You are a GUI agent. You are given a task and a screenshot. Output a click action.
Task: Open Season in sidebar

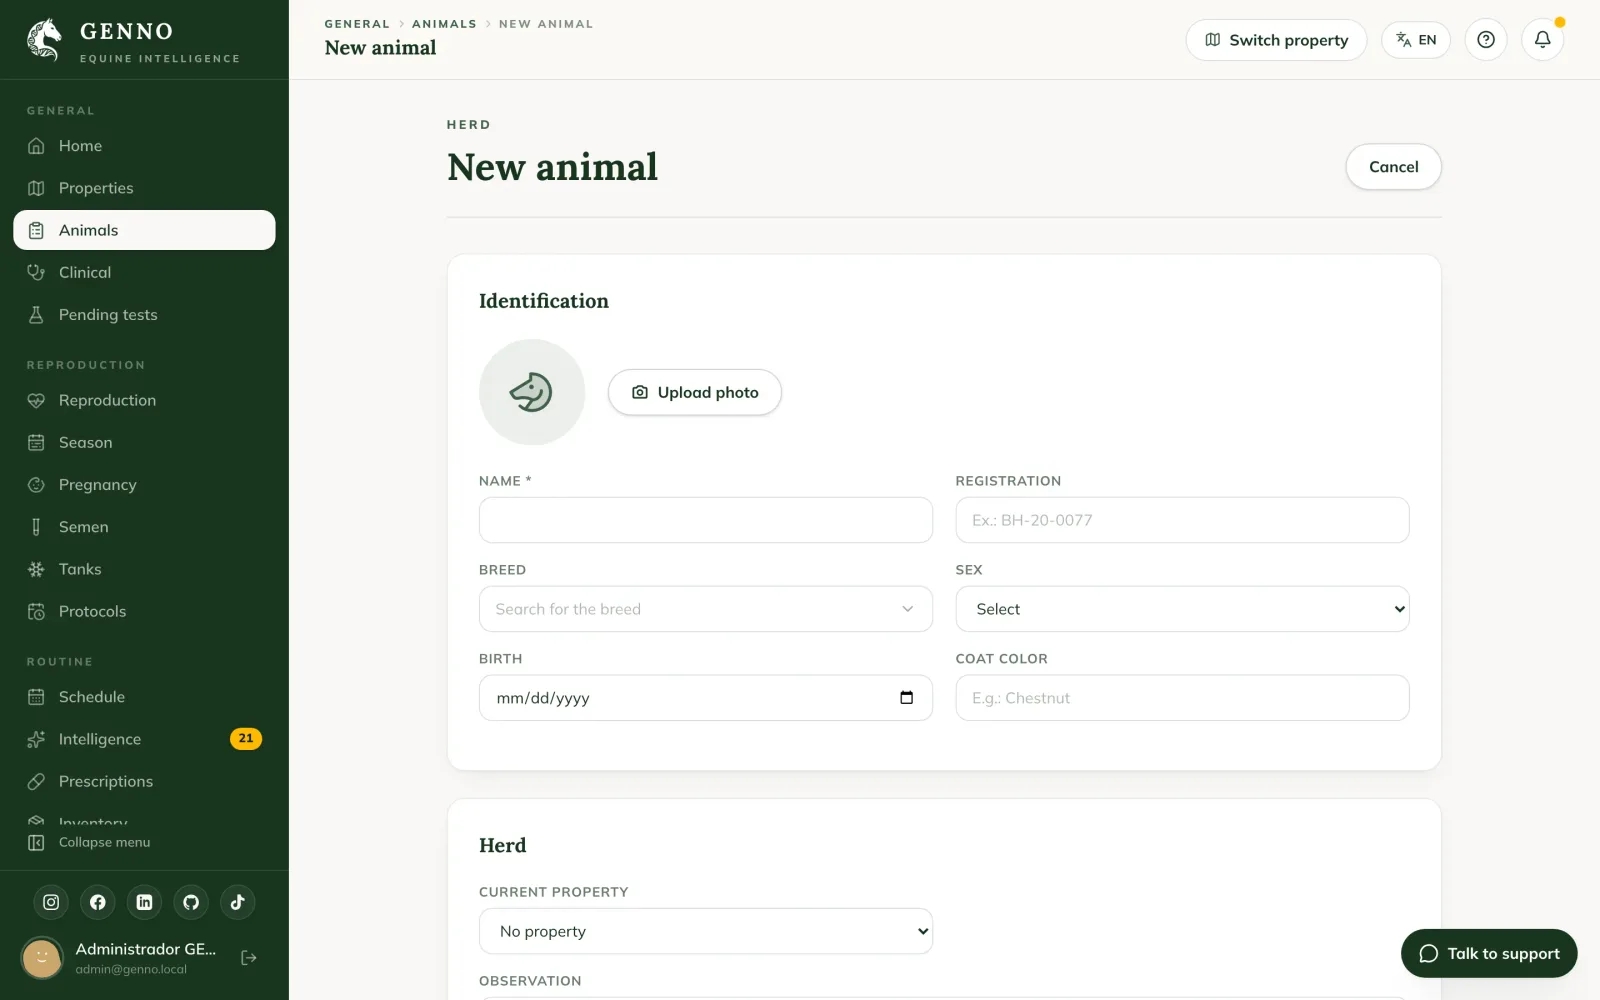point(144,442)
